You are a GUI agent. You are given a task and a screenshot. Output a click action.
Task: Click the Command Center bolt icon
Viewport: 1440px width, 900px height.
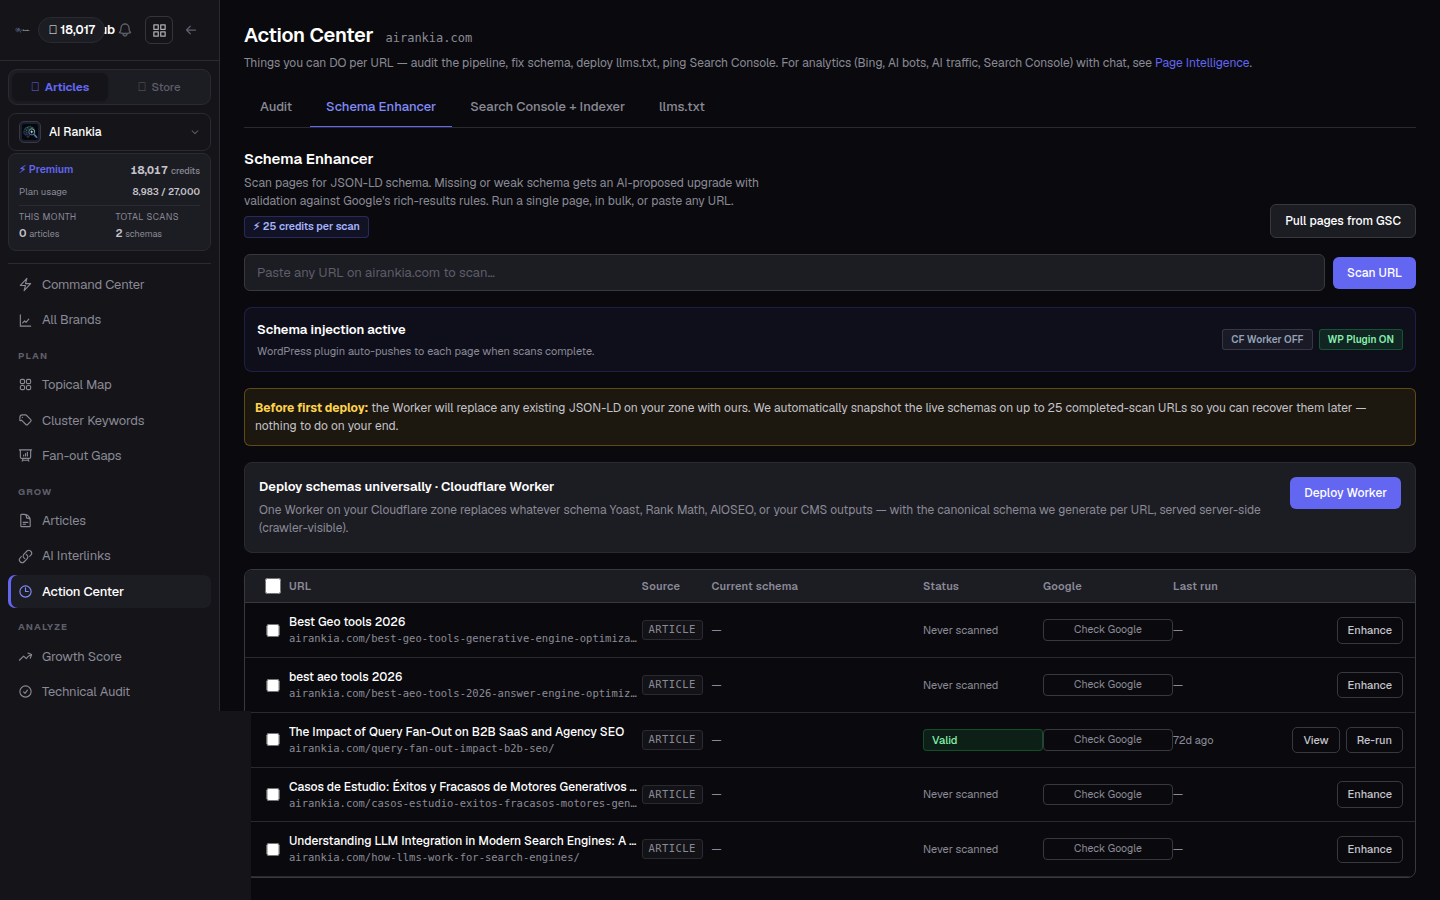(26, 285)
